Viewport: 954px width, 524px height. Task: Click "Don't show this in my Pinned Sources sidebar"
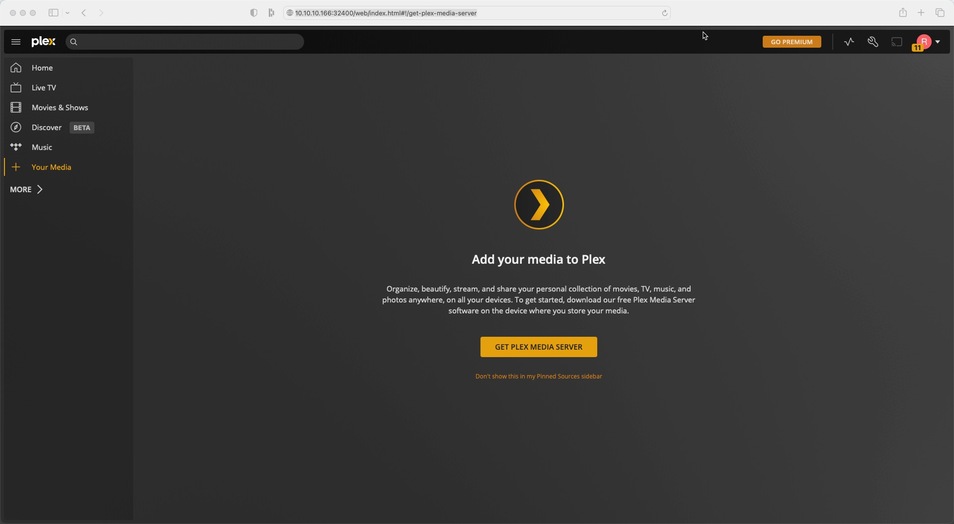click(538, 376)
